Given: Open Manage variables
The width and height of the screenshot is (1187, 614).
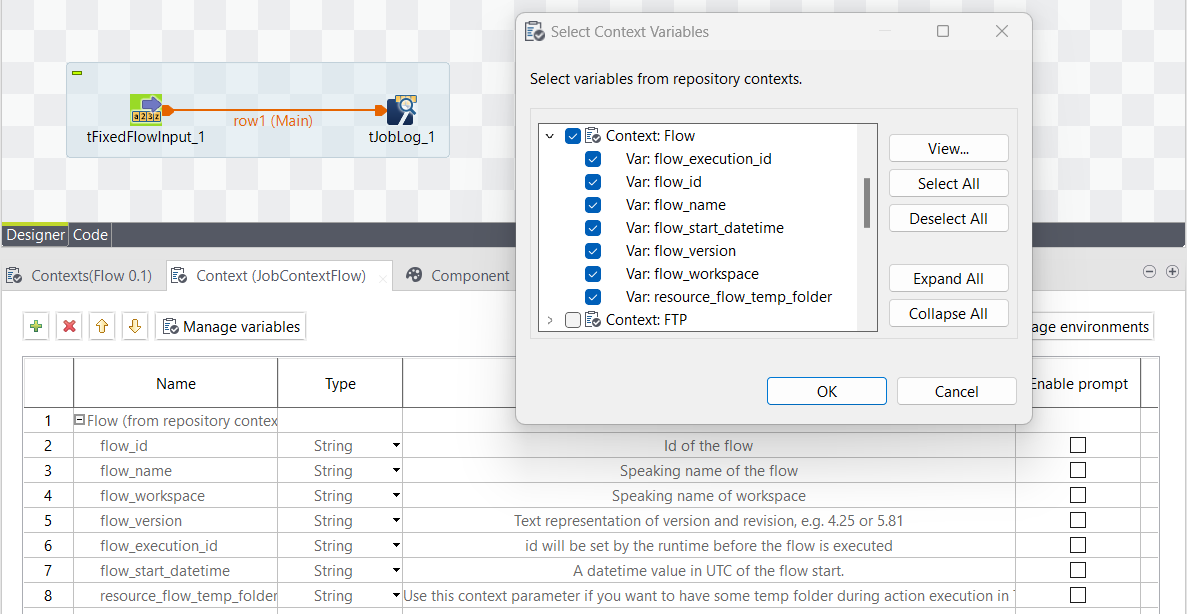Looking at the screenshot, I should (229, 326).
